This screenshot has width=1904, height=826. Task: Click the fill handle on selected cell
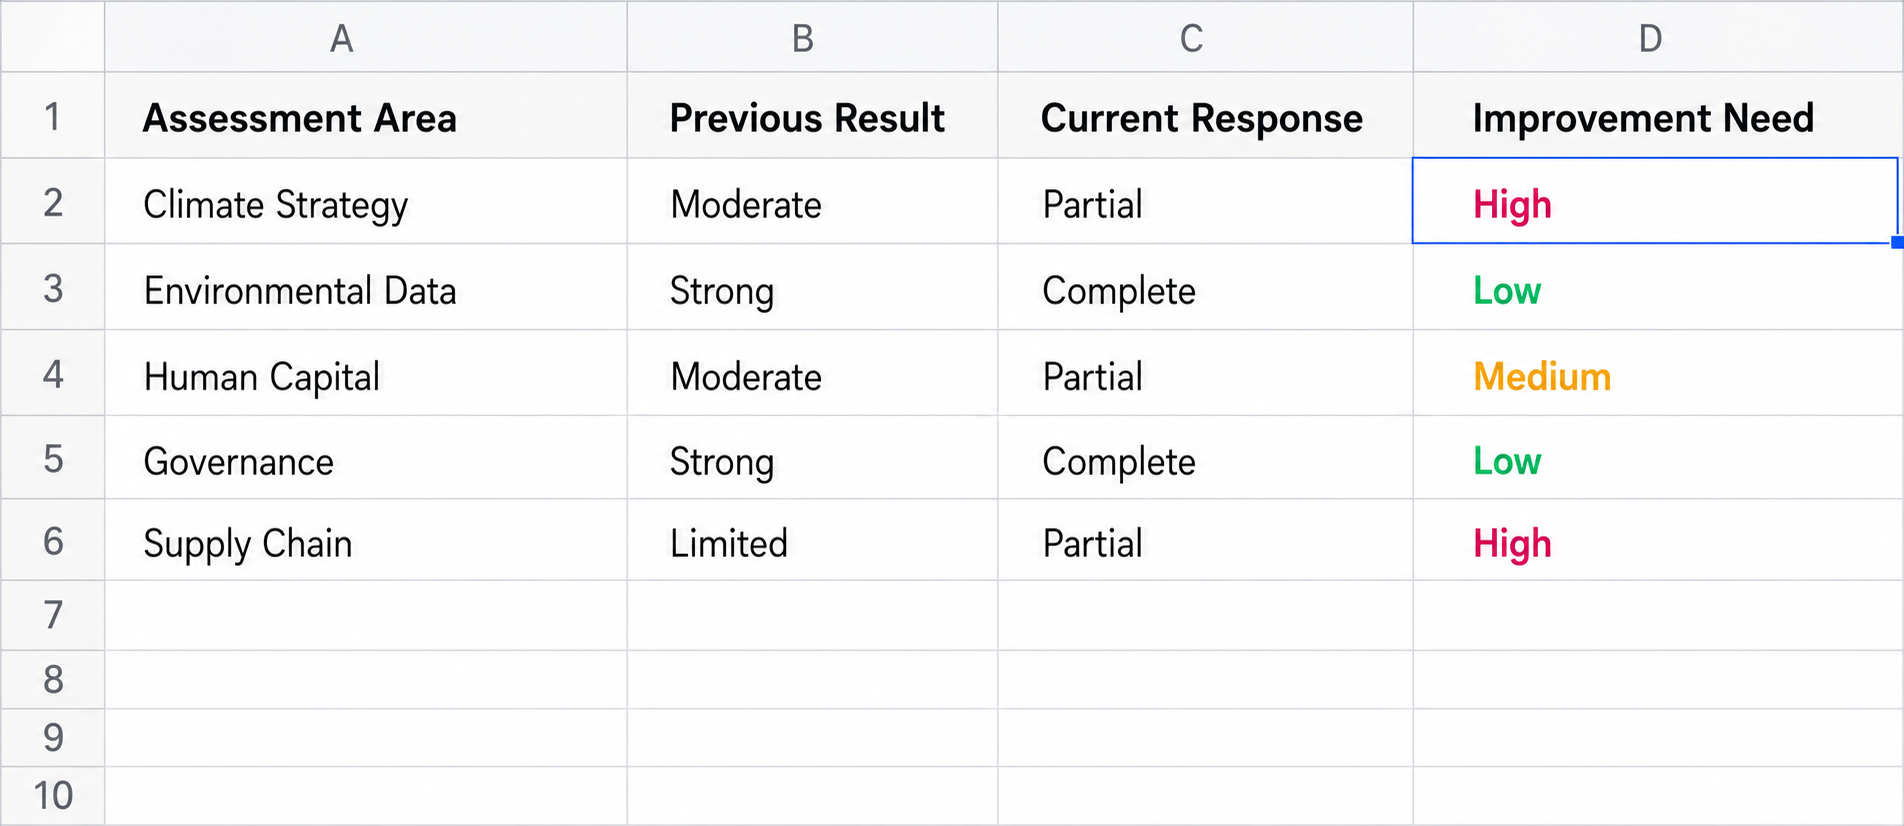coord(1897,242)
